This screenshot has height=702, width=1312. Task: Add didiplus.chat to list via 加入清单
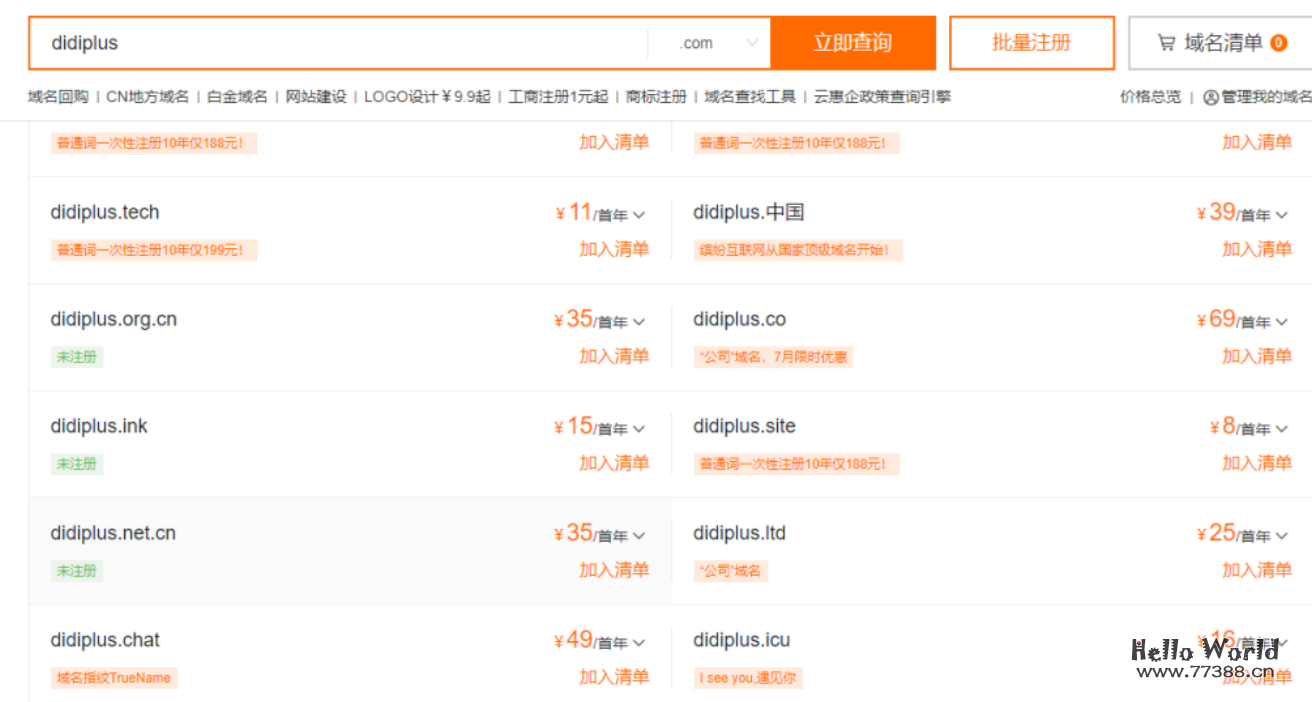(x=615, y=677)
